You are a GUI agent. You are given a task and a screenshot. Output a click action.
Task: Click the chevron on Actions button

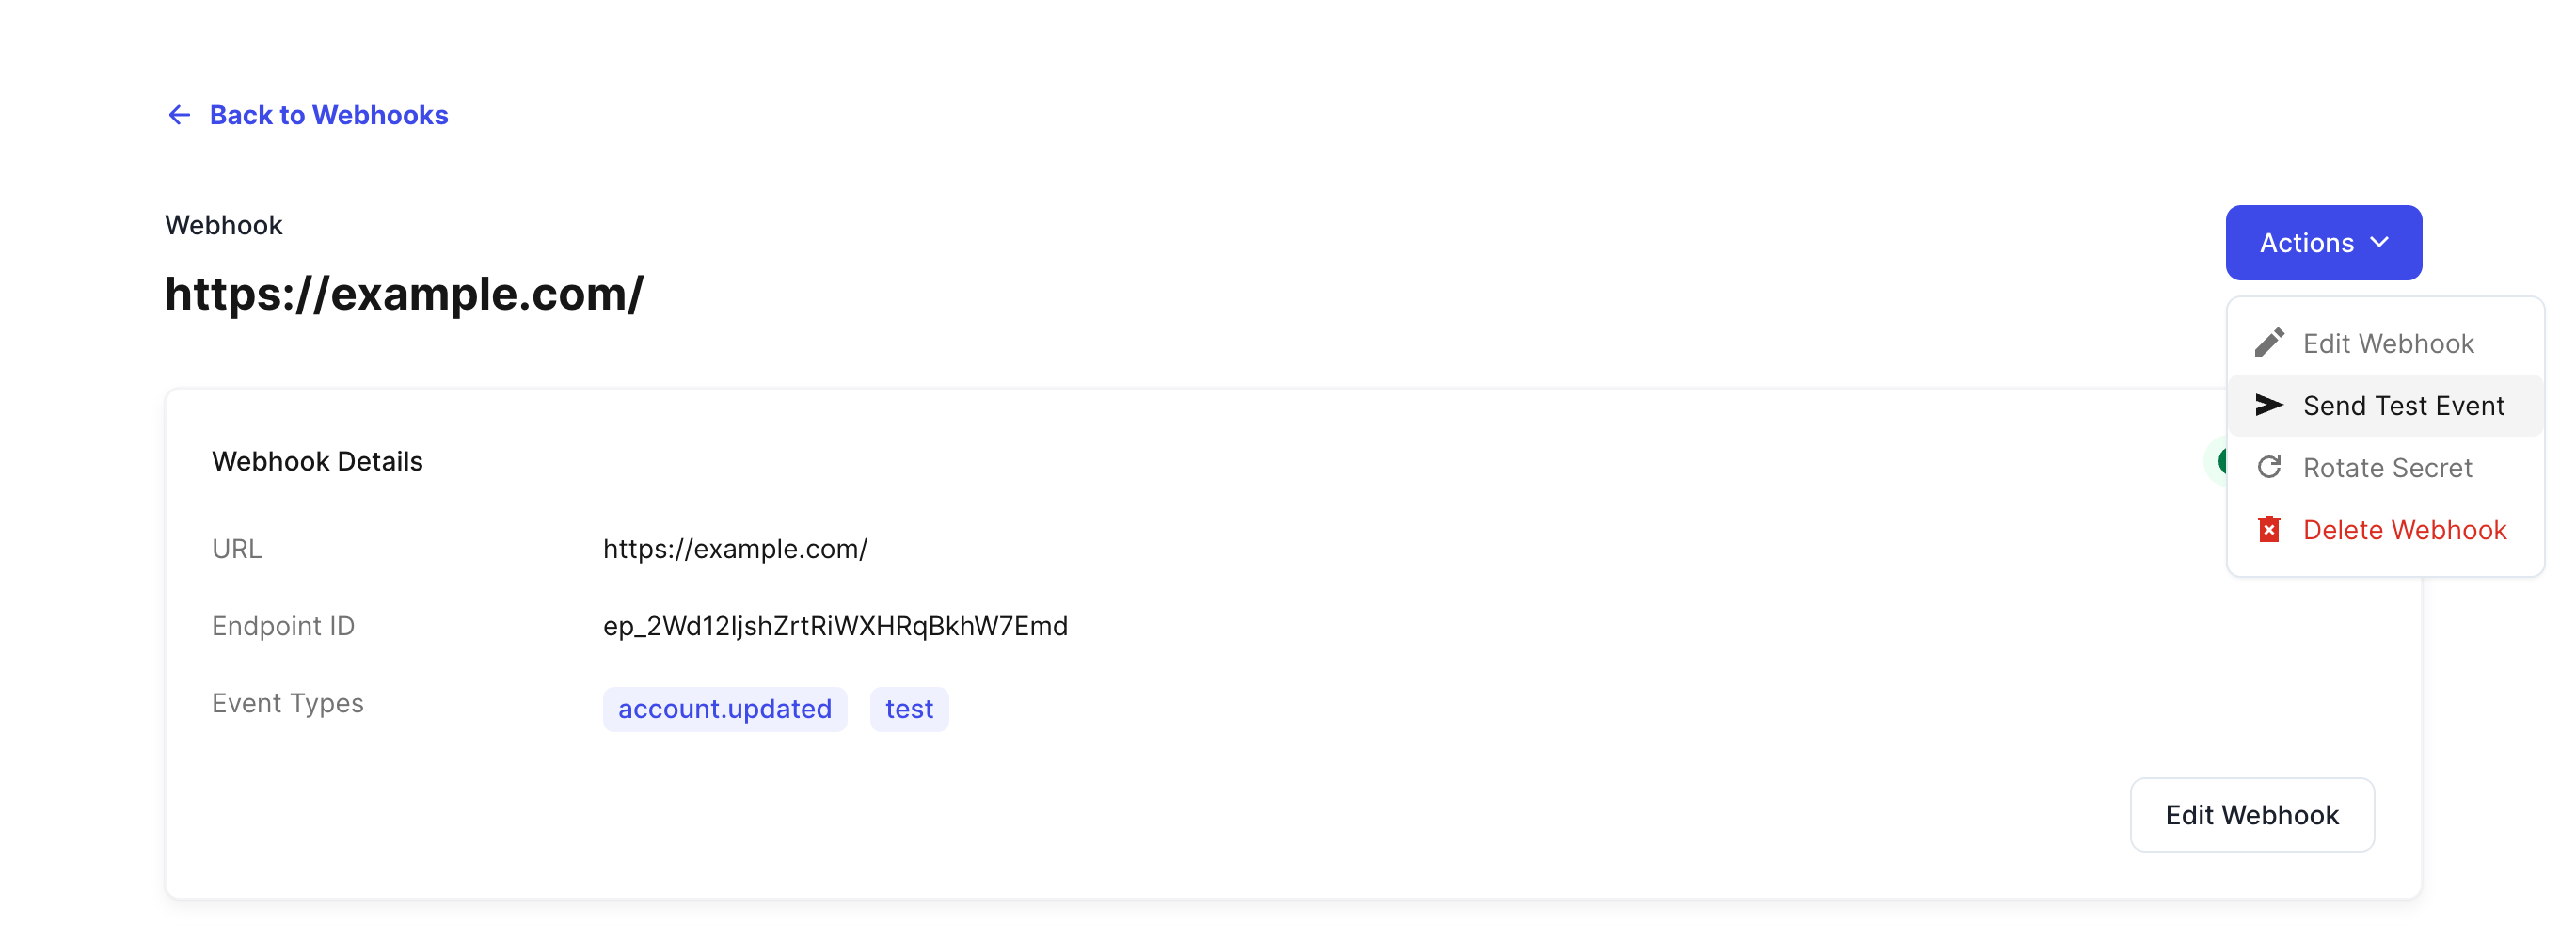click(x=2379, y=243)
